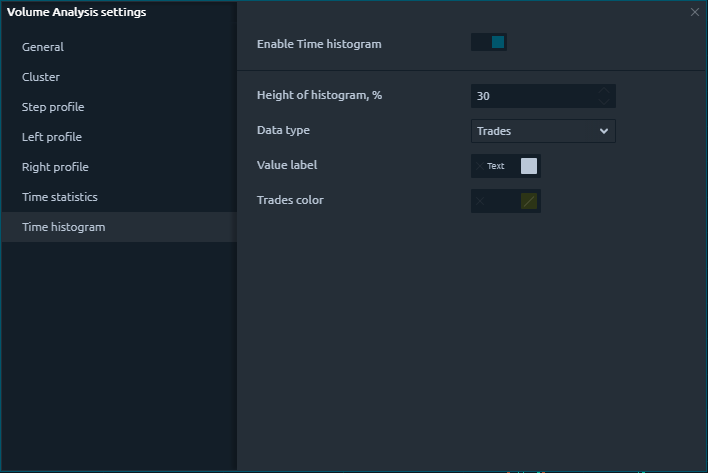Click the chevron arrow in Data type box
708x473 pixels.
point(603,131)
